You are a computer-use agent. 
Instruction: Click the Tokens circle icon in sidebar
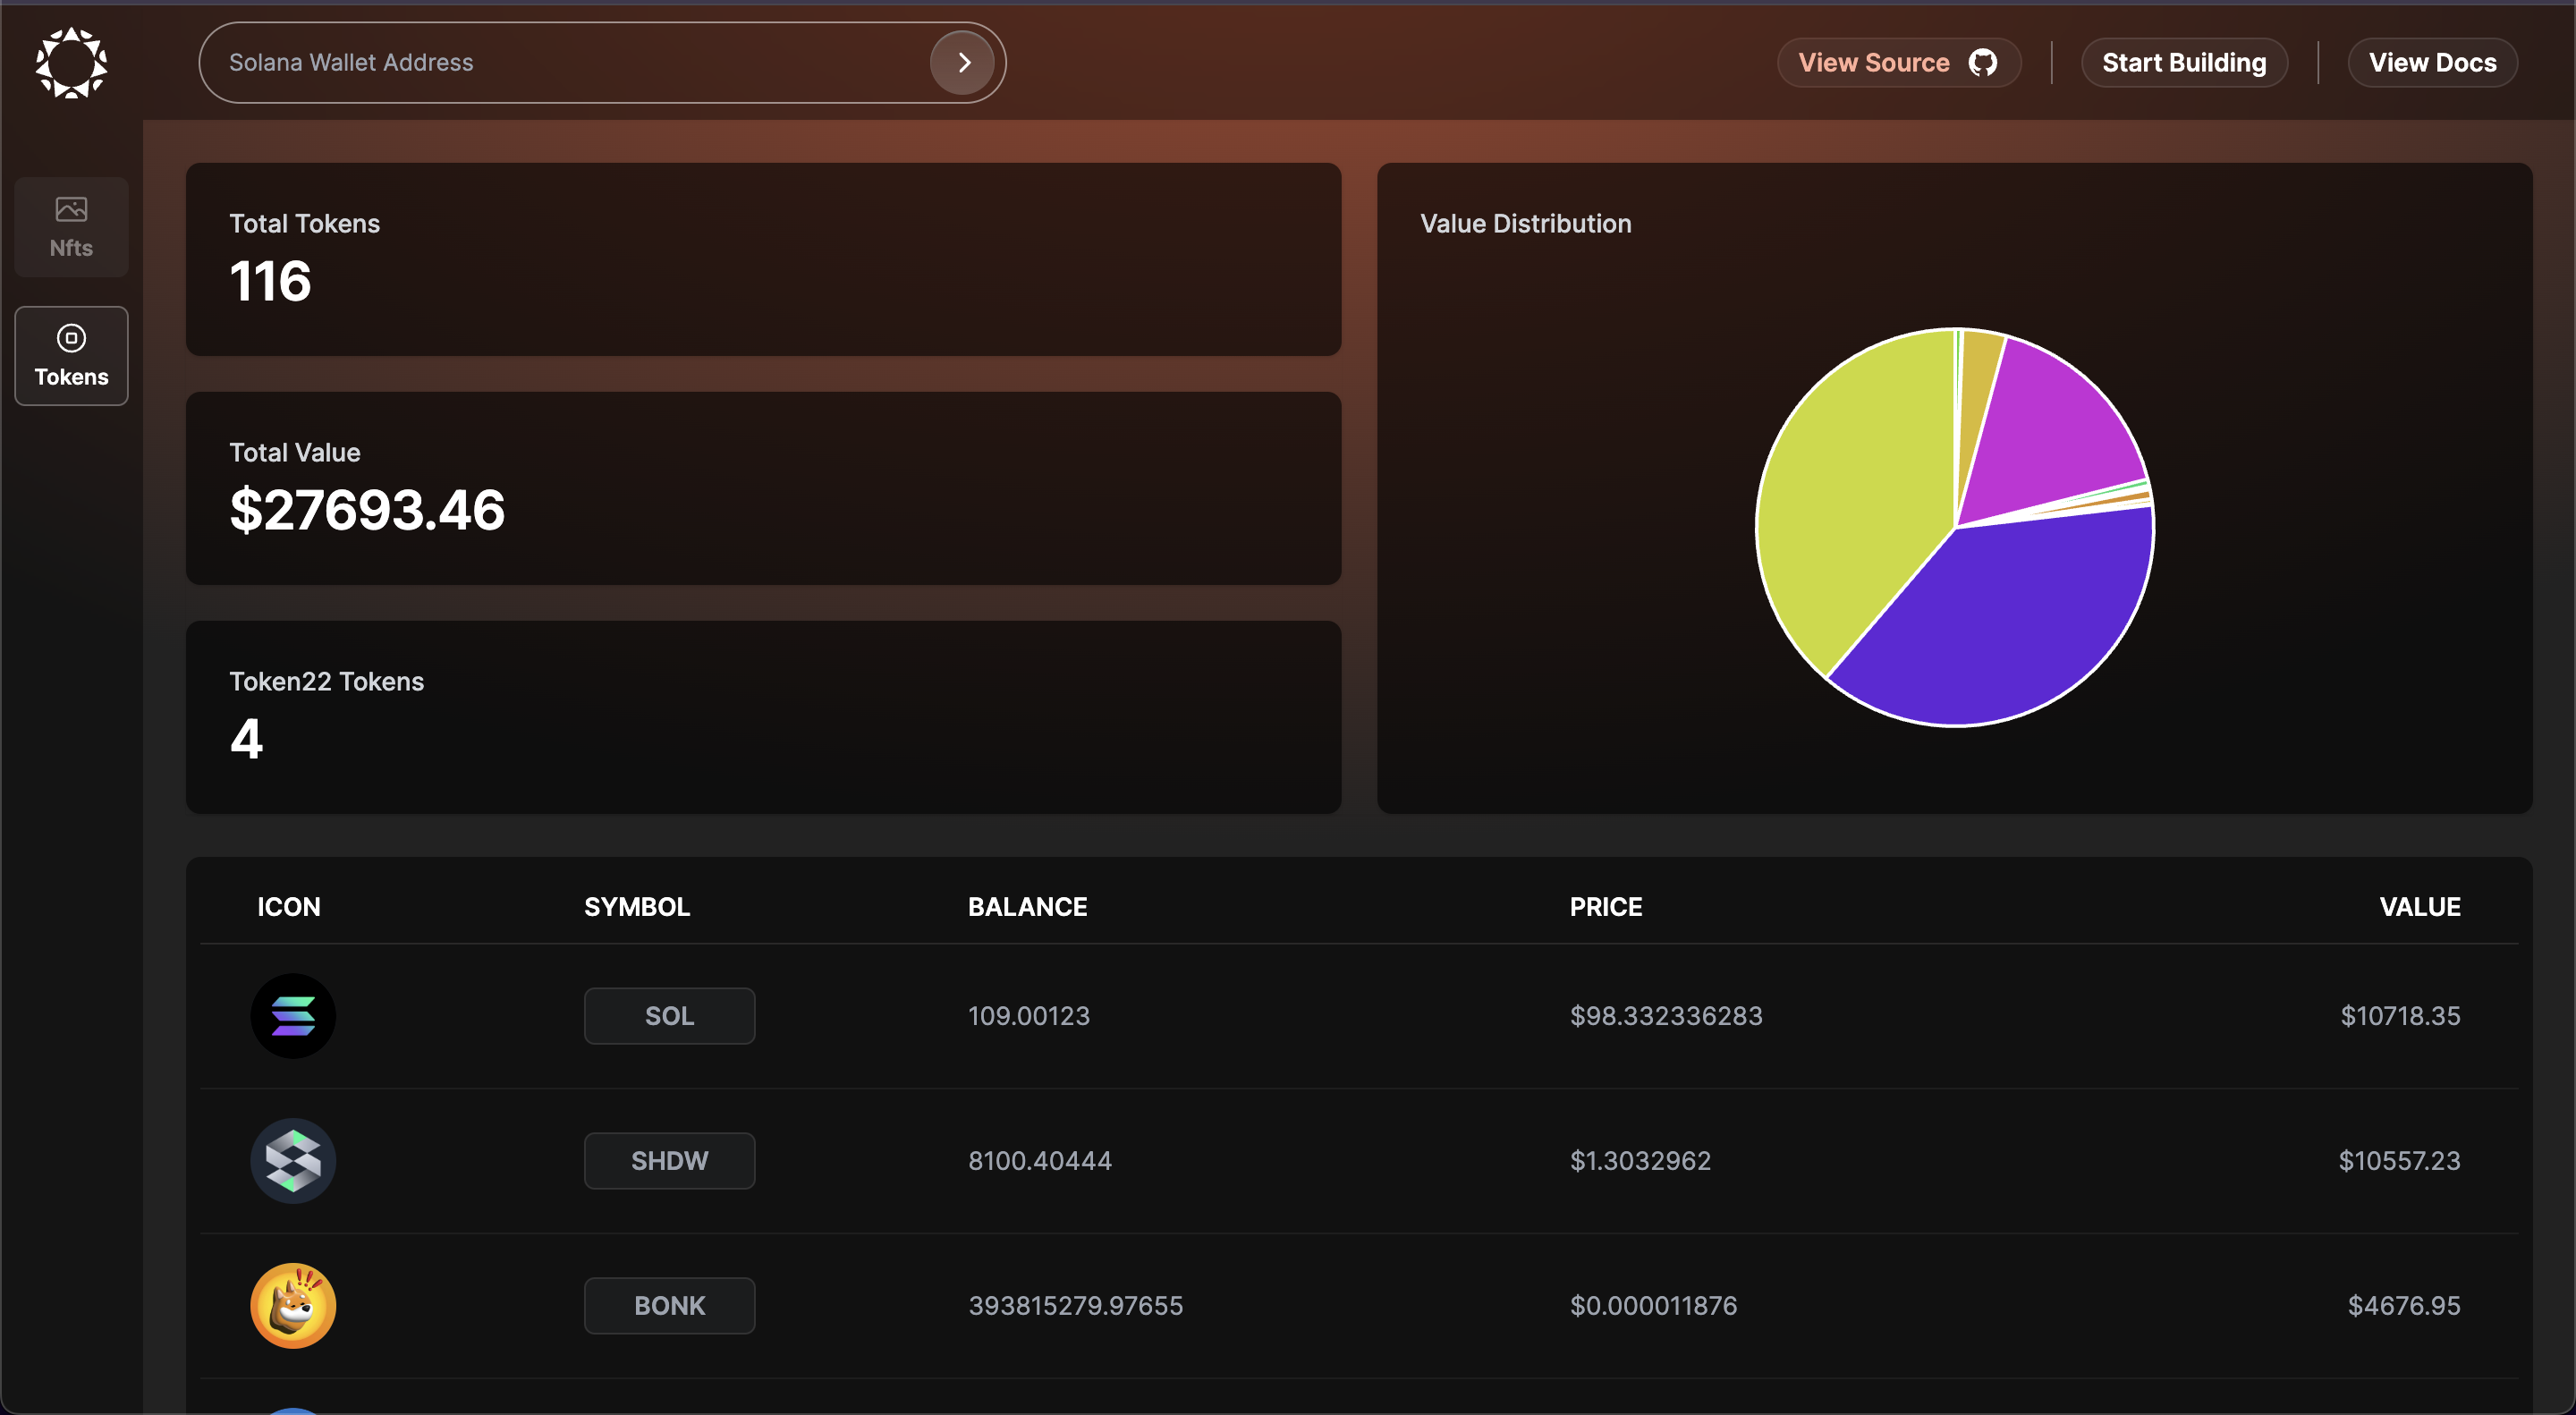71,338
